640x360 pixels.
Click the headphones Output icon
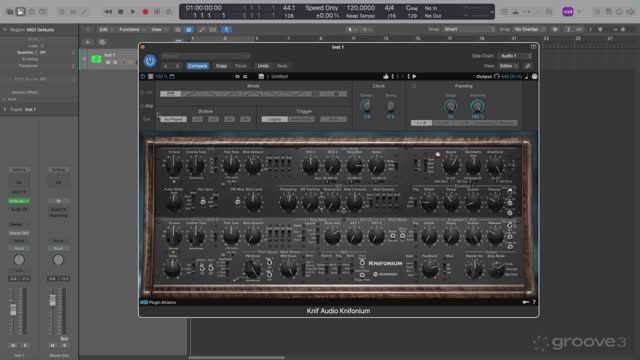496,76
